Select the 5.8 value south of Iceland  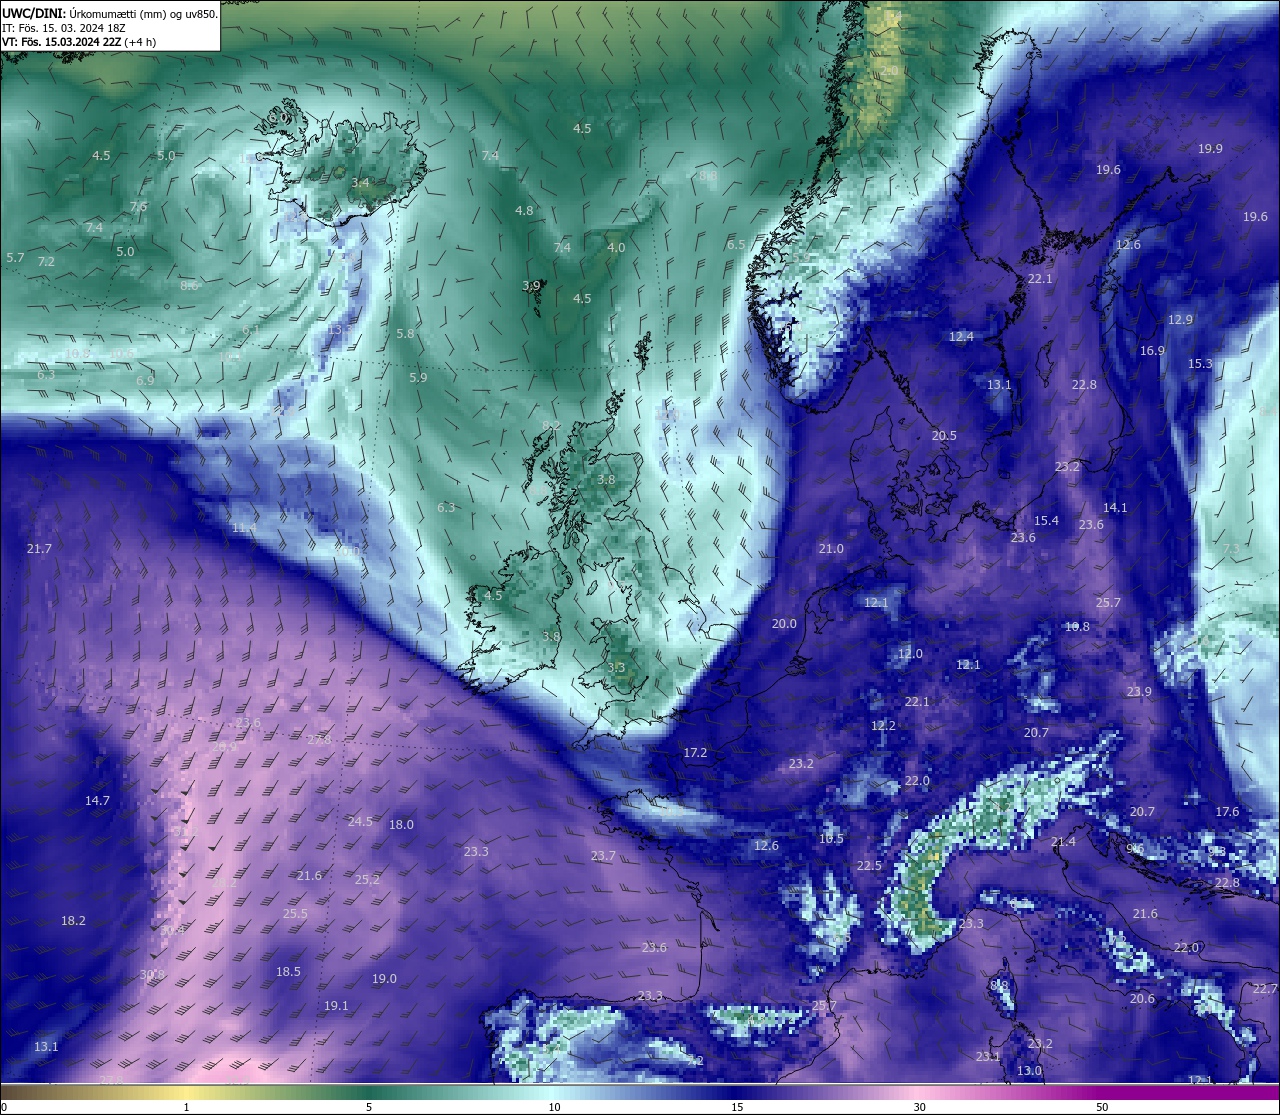pyautogui.click(x=405, y=334)
